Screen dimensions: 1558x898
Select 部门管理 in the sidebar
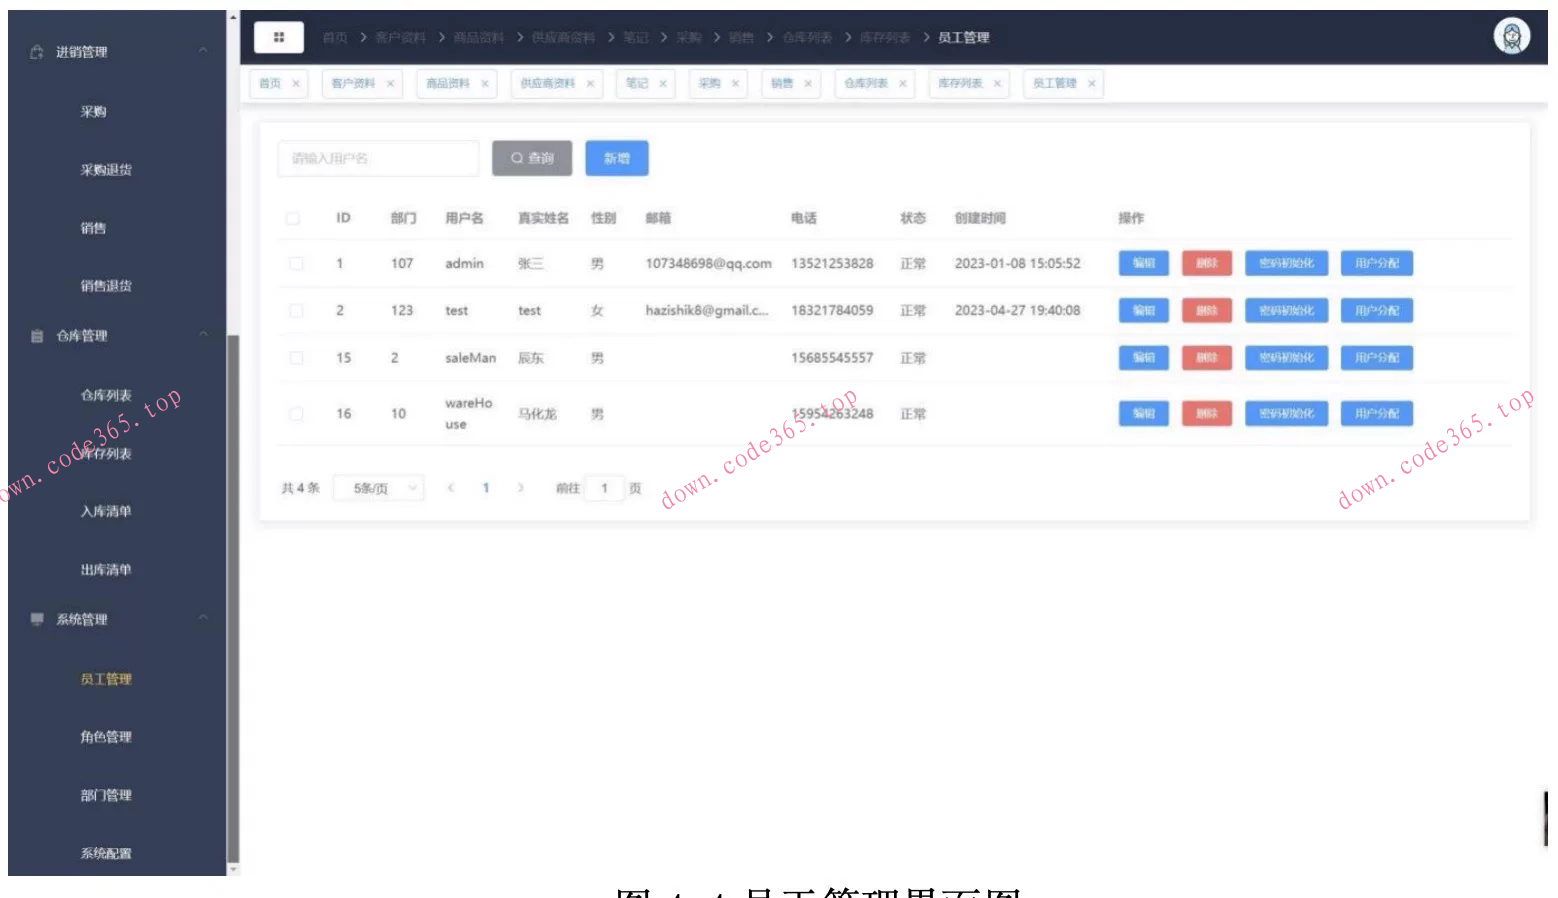click(106, 795)
